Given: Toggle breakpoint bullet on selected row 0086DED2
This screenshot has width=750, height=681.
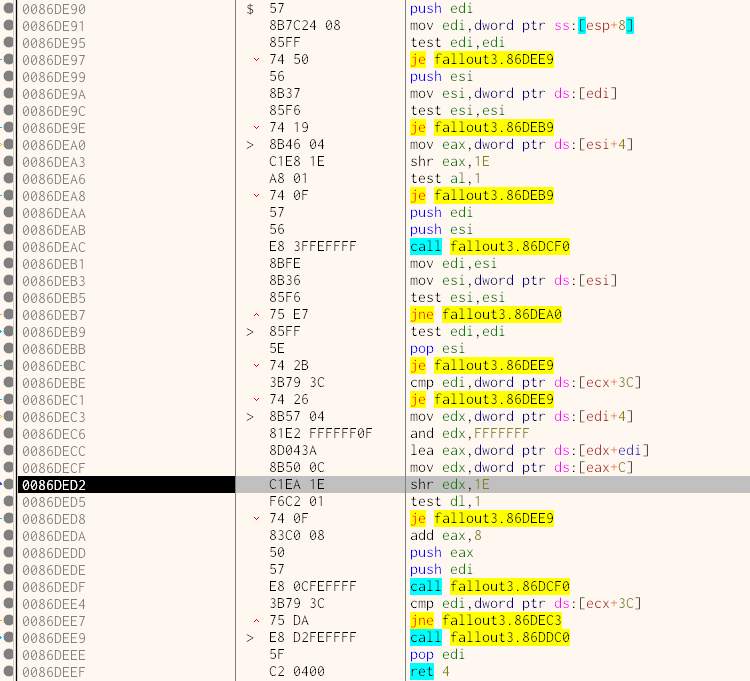Looking at the screenshot, I should coord(8,484).
